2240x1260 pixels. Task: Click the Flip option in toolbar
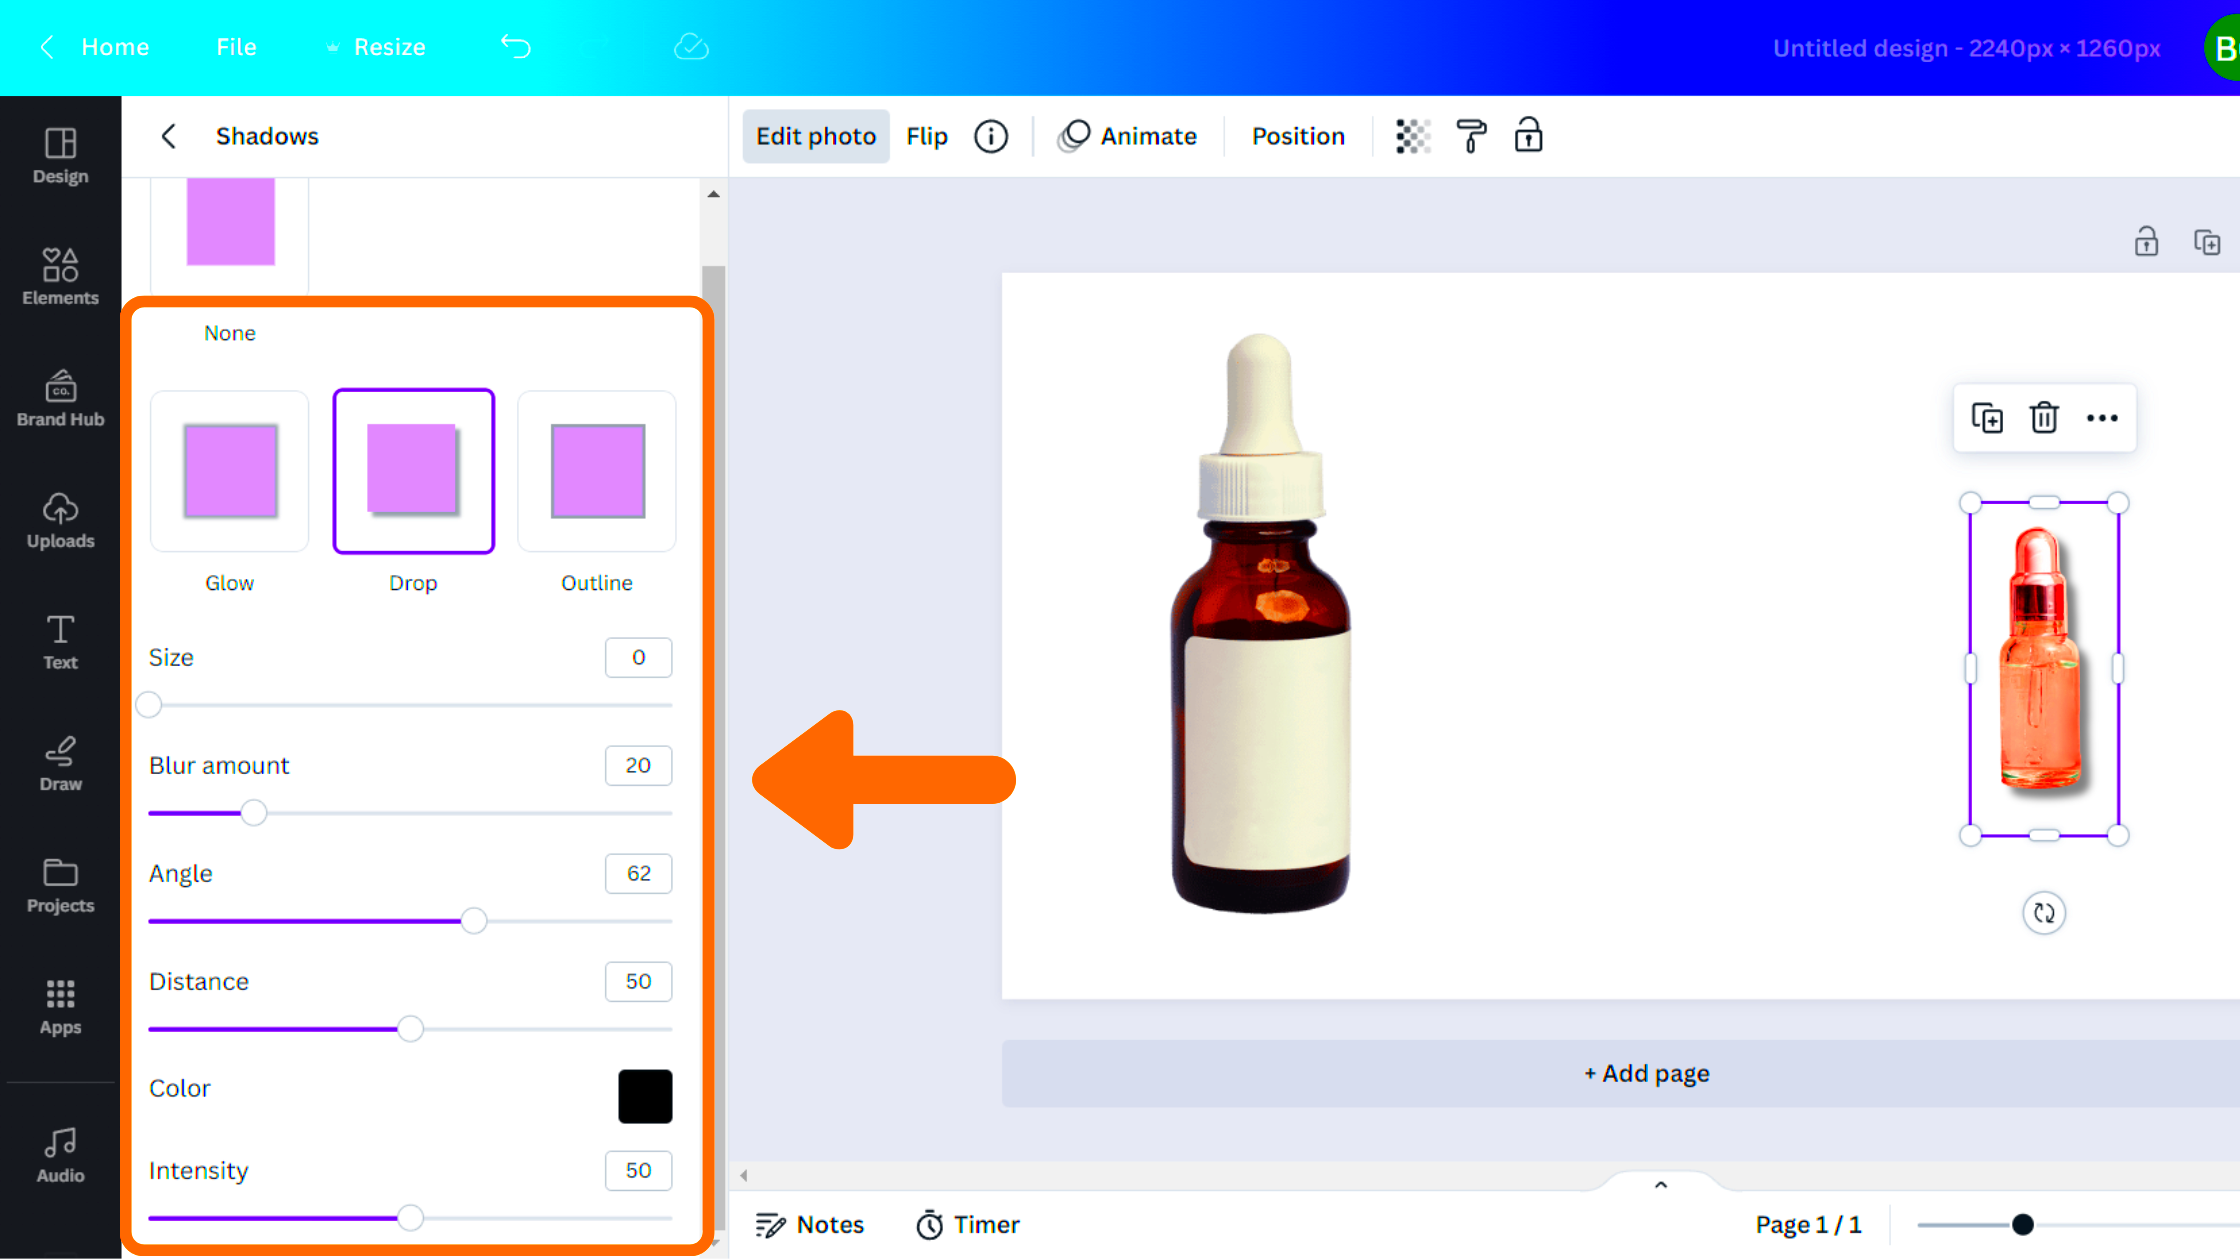pyautogui.click(x=926, y=137)
